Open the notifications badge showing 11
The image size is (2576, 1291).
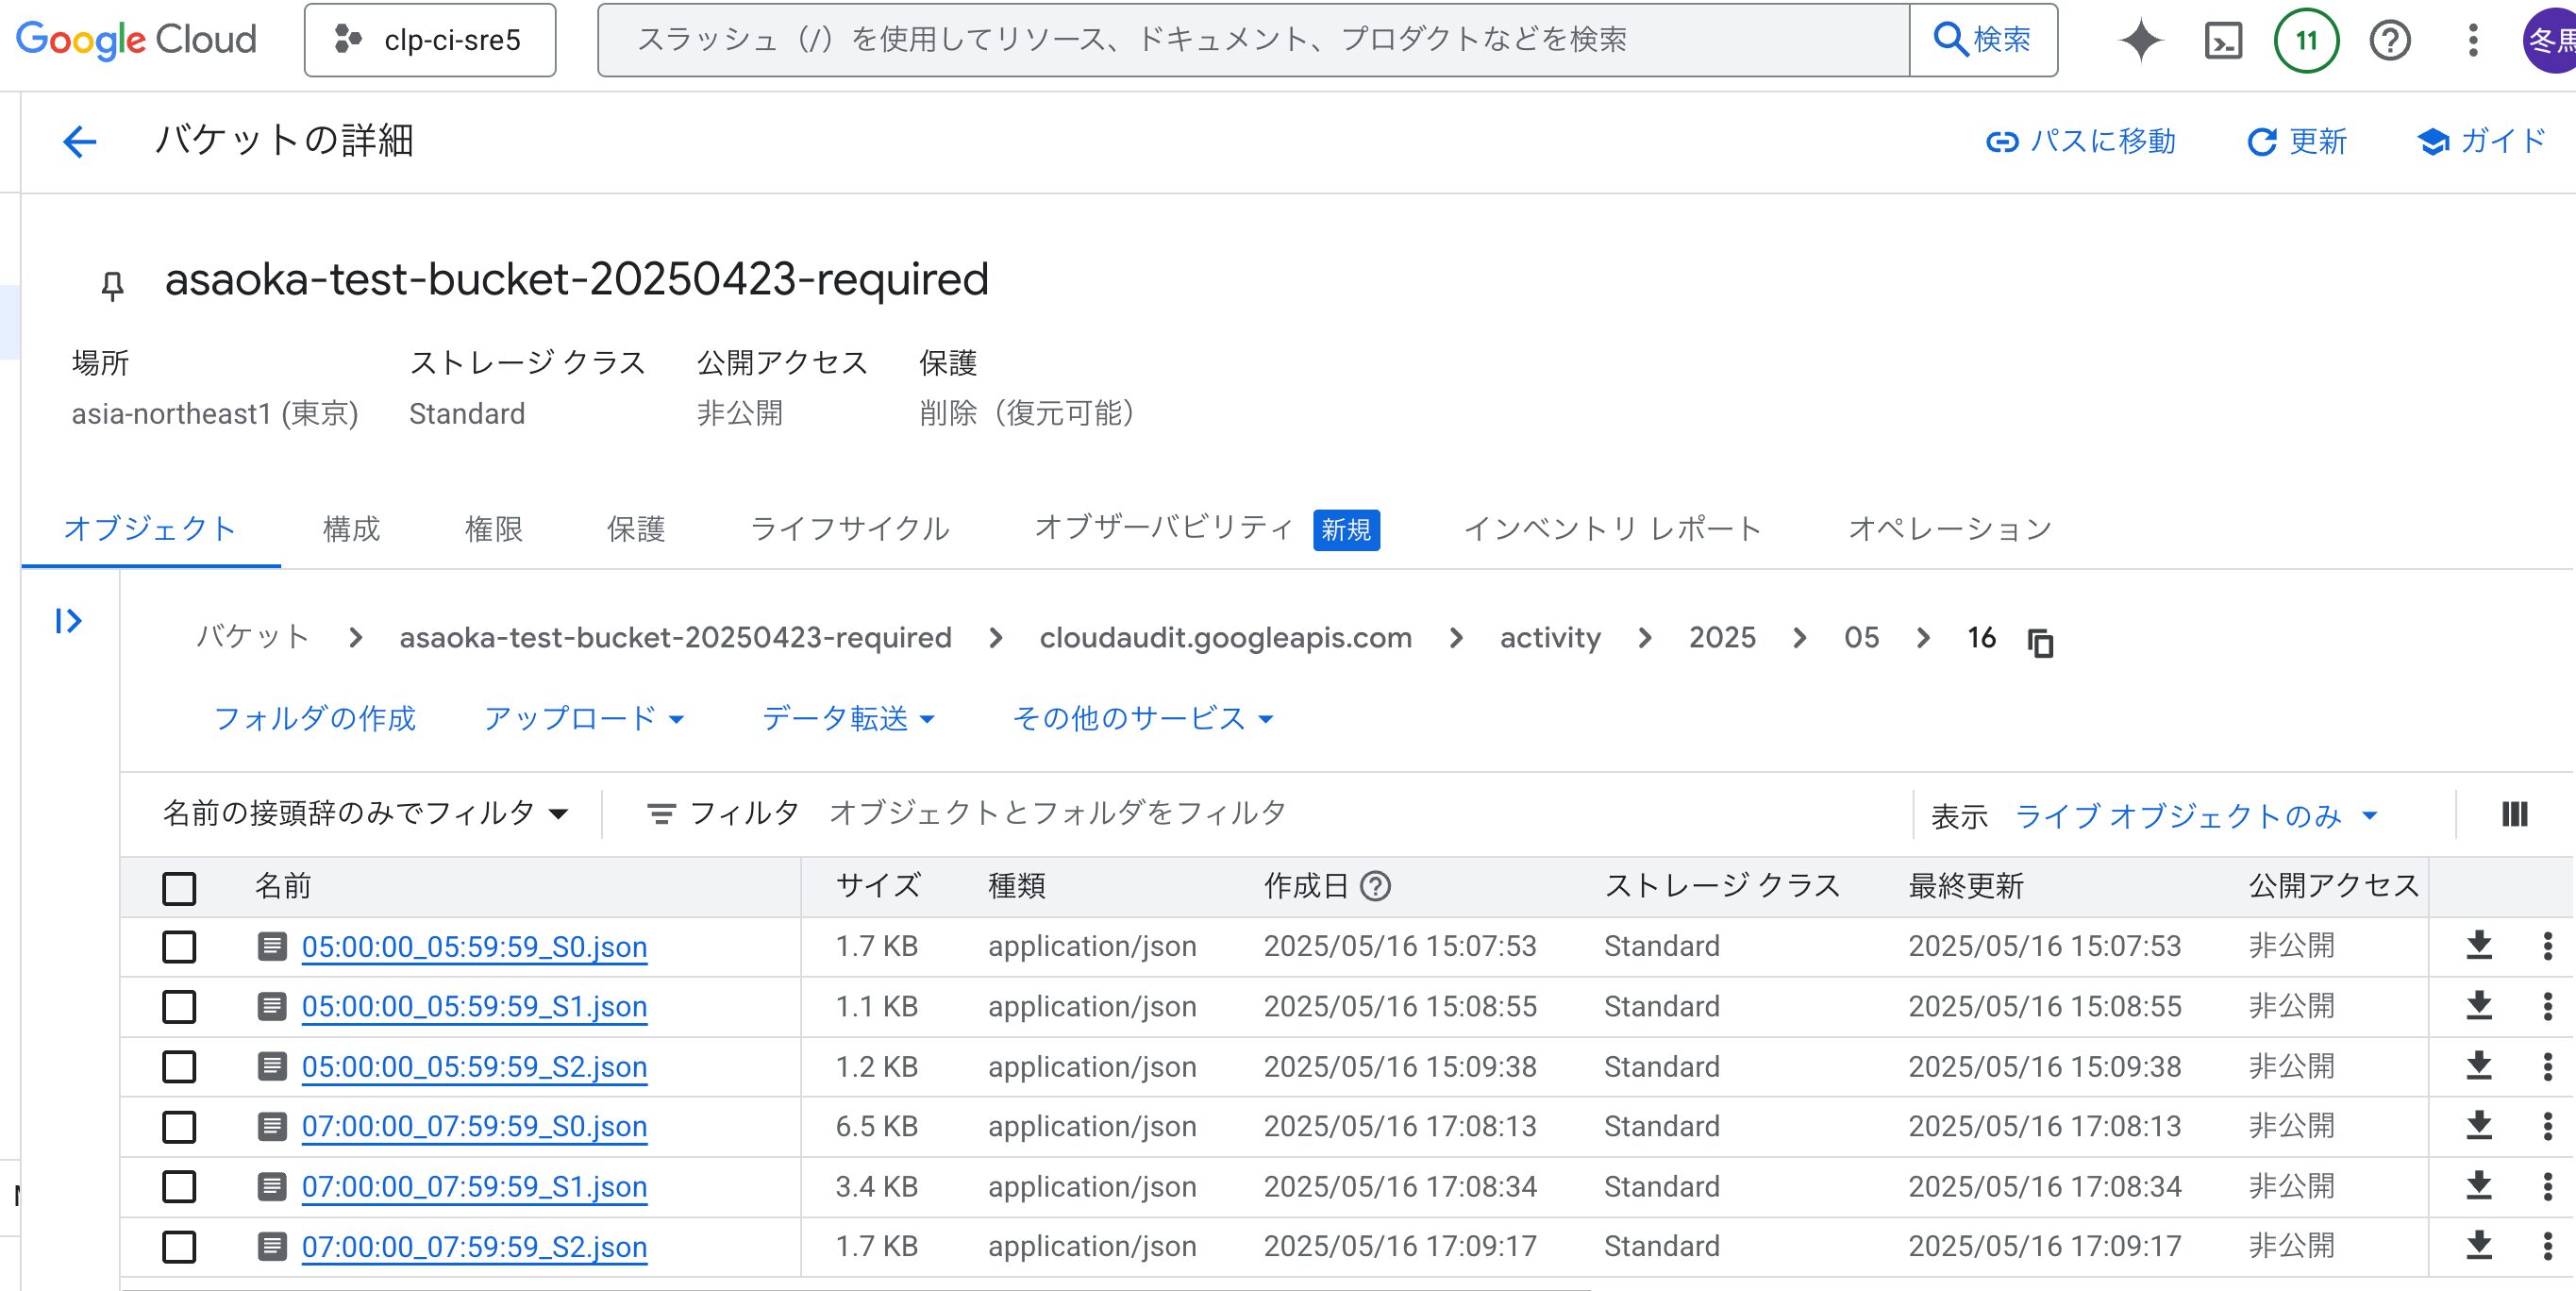click(x=2306, y=40)
